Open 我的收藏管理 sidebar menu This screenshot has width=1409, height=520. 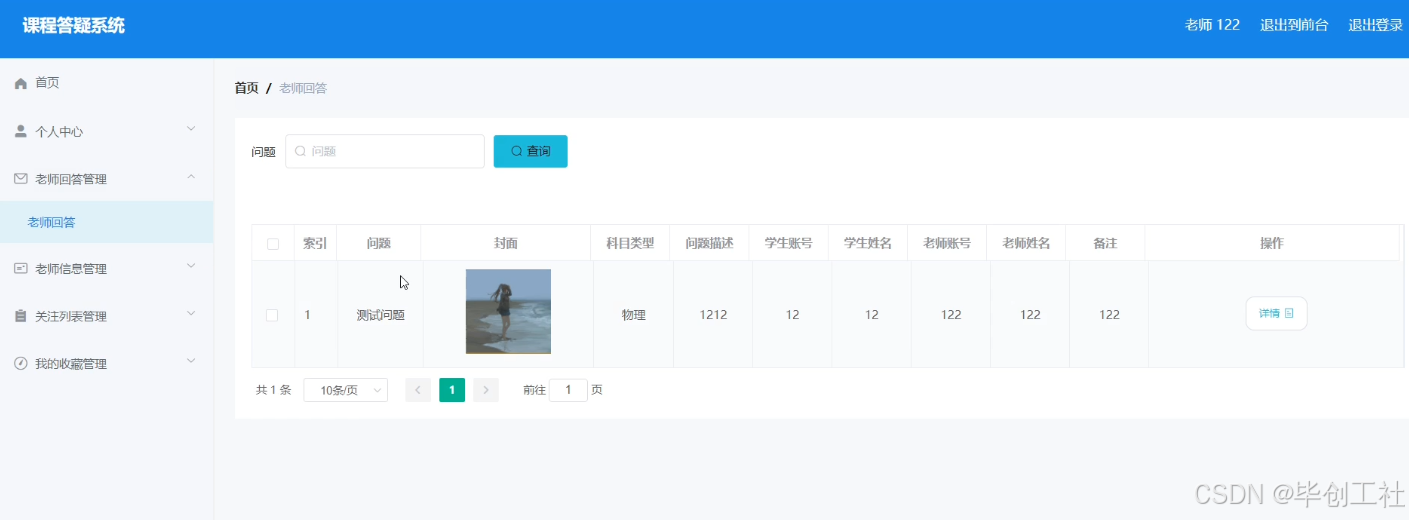106,364
